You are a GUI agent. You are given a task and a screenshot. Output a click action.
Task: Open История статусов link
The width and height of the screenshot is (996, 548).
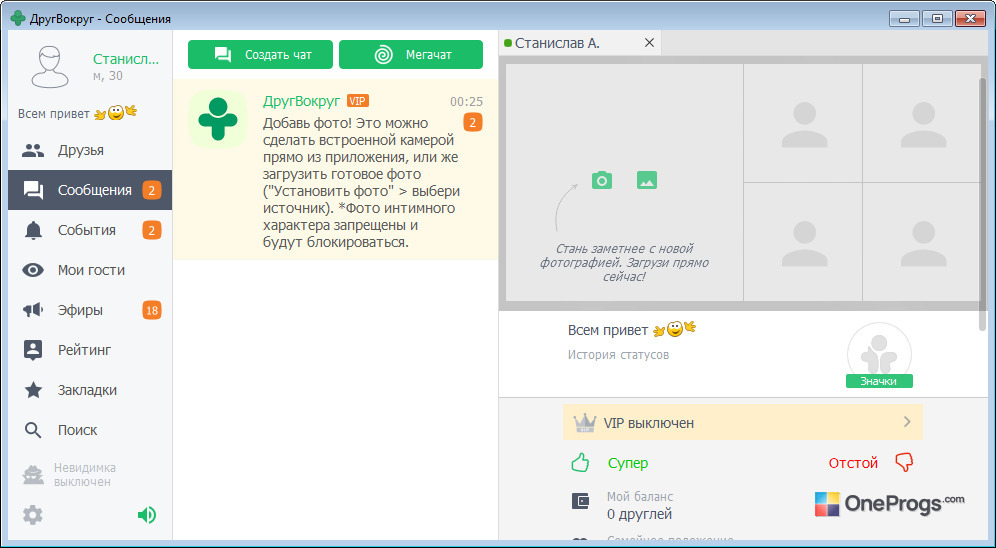tap(618, 355)
